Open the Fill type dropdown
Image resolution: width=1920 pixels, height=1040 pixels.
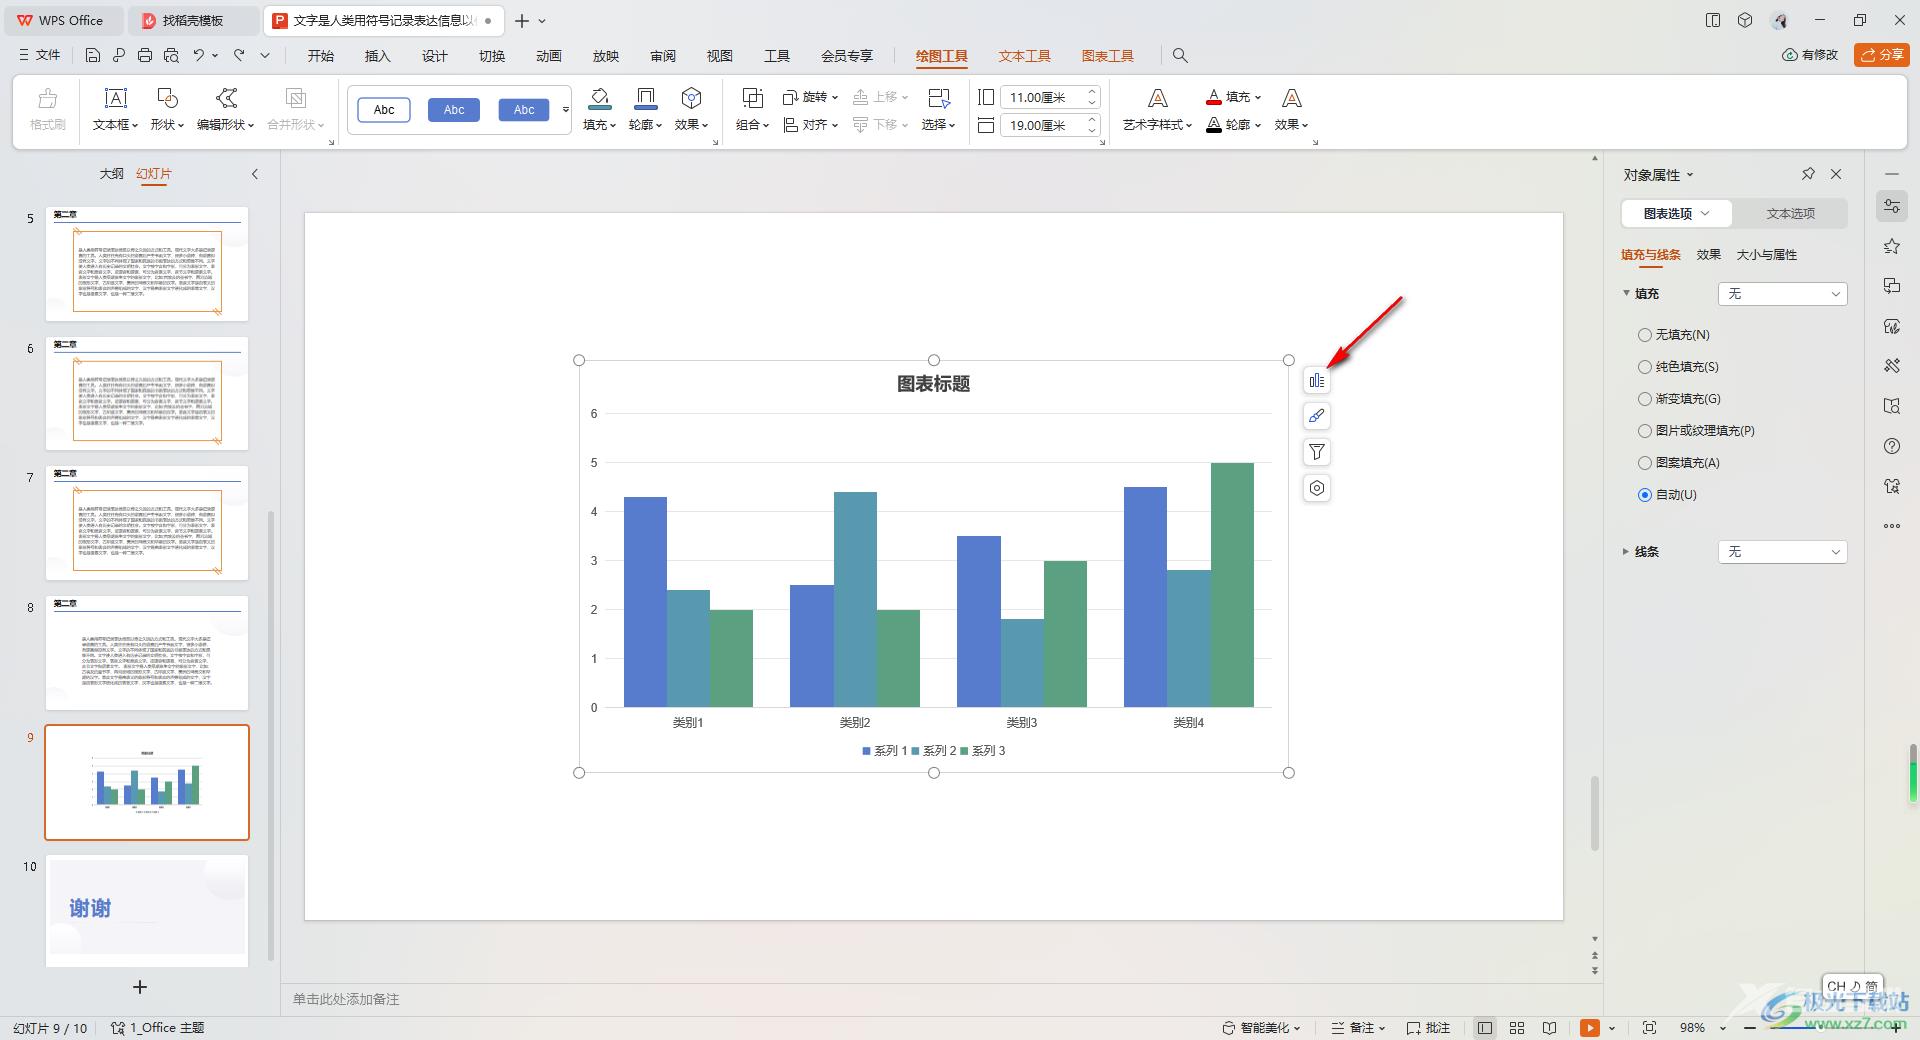[x=1782, y=294]
